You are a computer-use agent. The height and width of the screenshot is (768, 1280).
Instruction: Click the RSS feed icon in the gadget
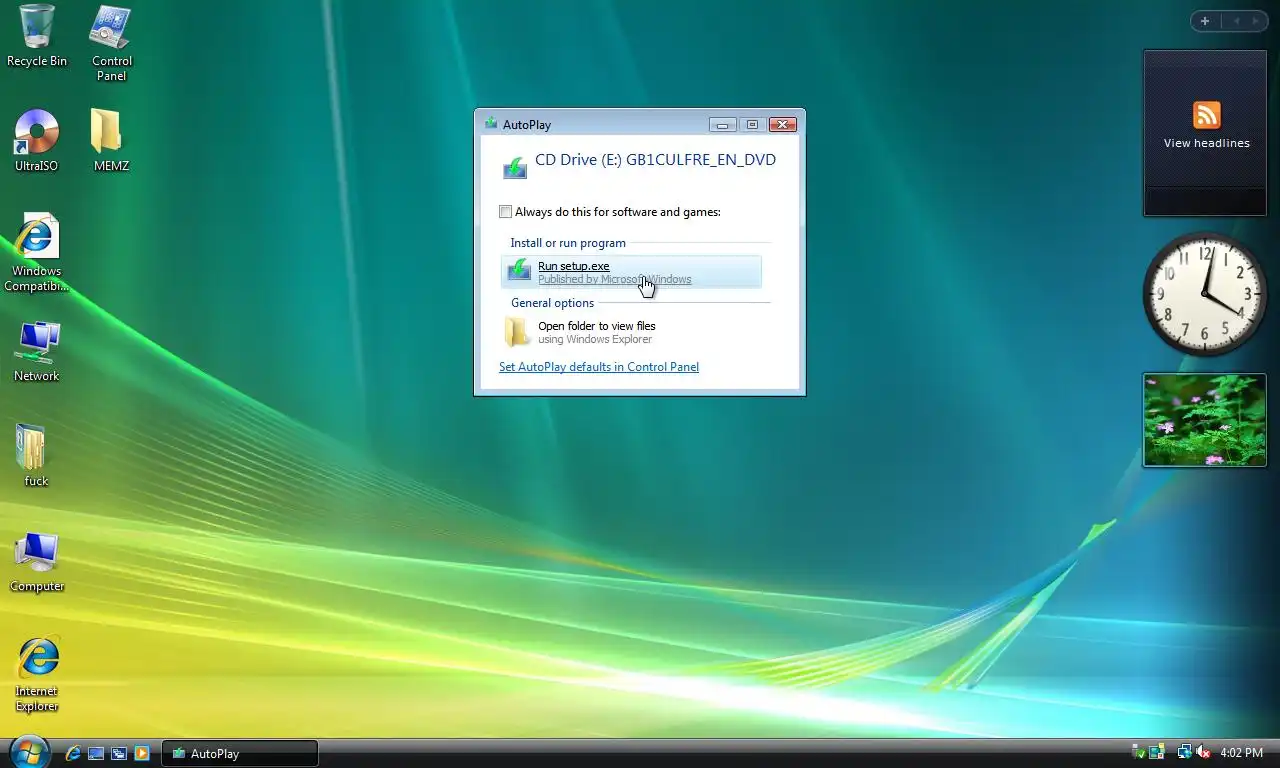pos(1206,115)
